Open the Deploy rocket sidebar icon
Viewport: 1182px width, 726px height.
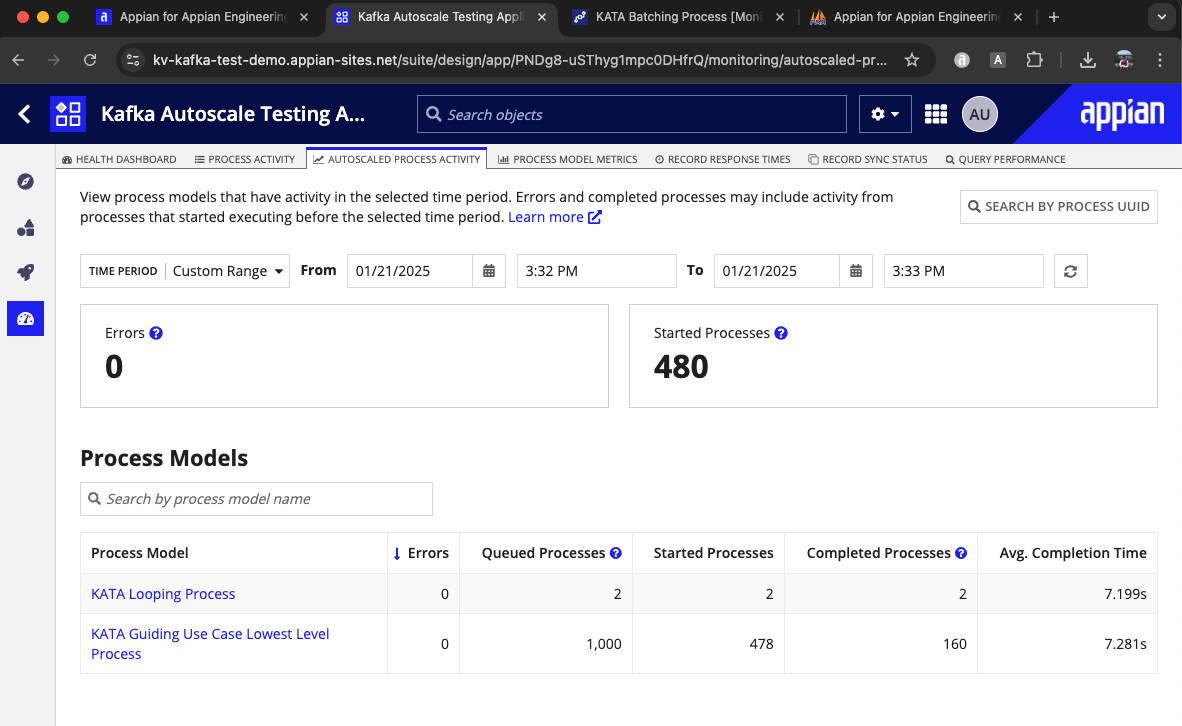pos(26,273)
